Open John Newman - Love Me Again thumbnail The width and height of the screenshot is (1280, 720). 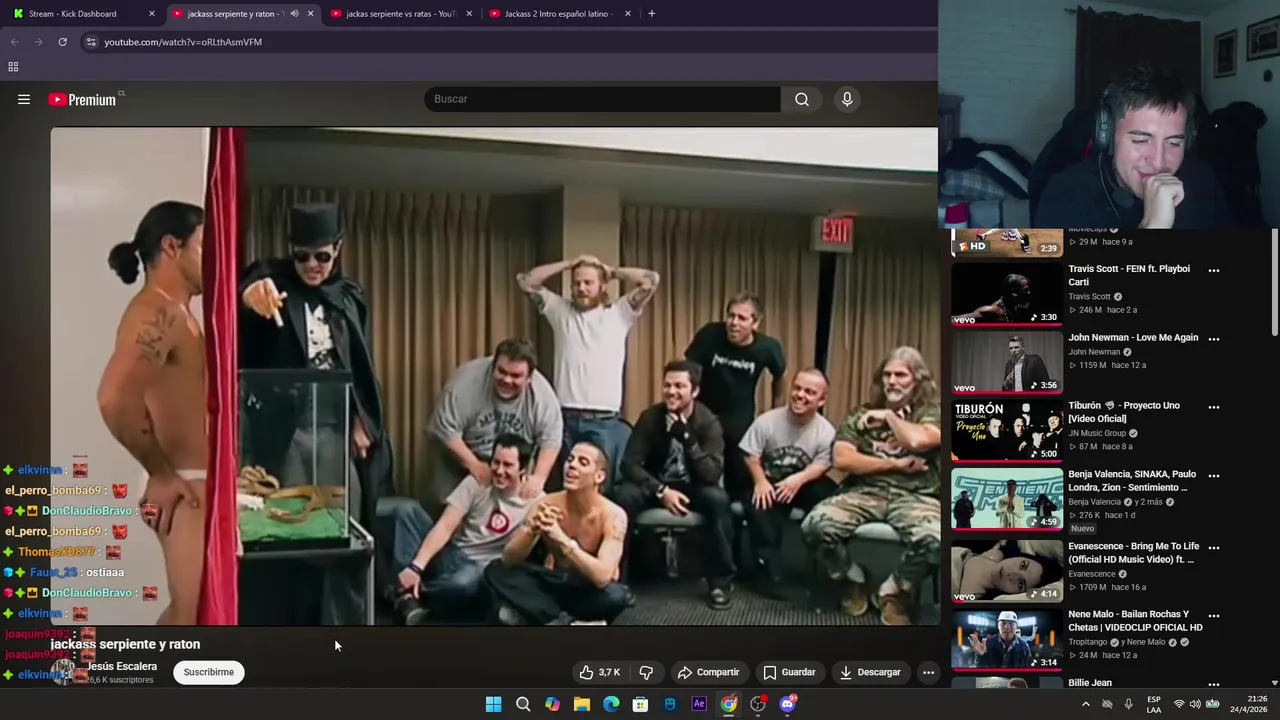(1006, 362)
